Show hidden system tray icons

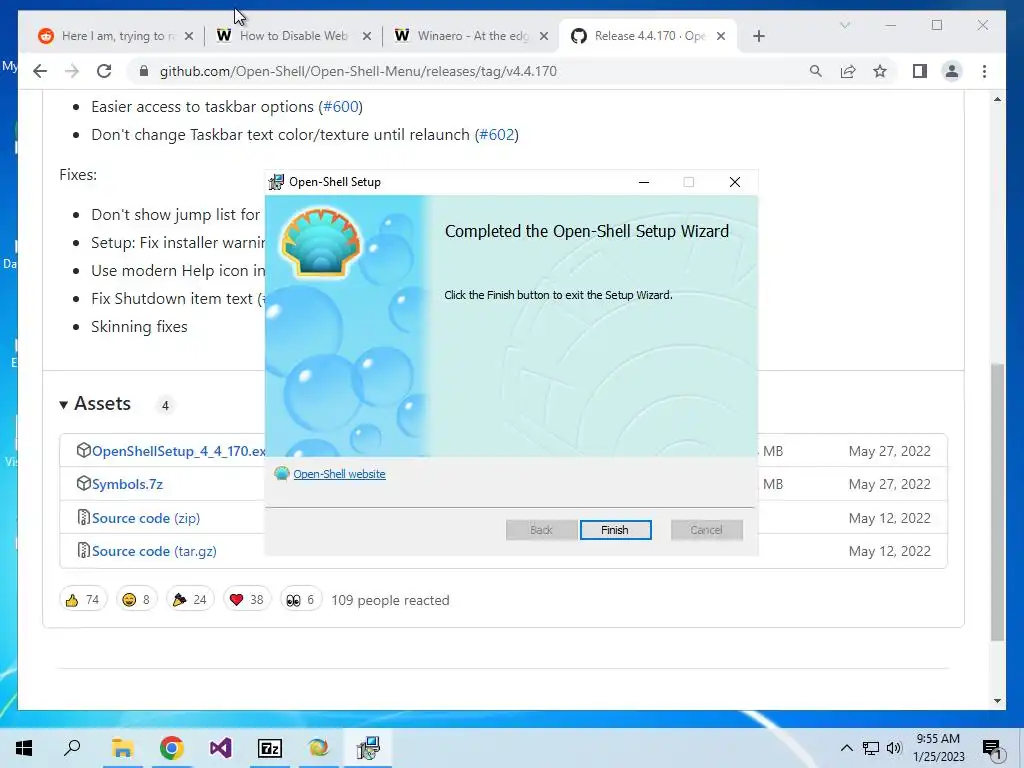[846, 748]
